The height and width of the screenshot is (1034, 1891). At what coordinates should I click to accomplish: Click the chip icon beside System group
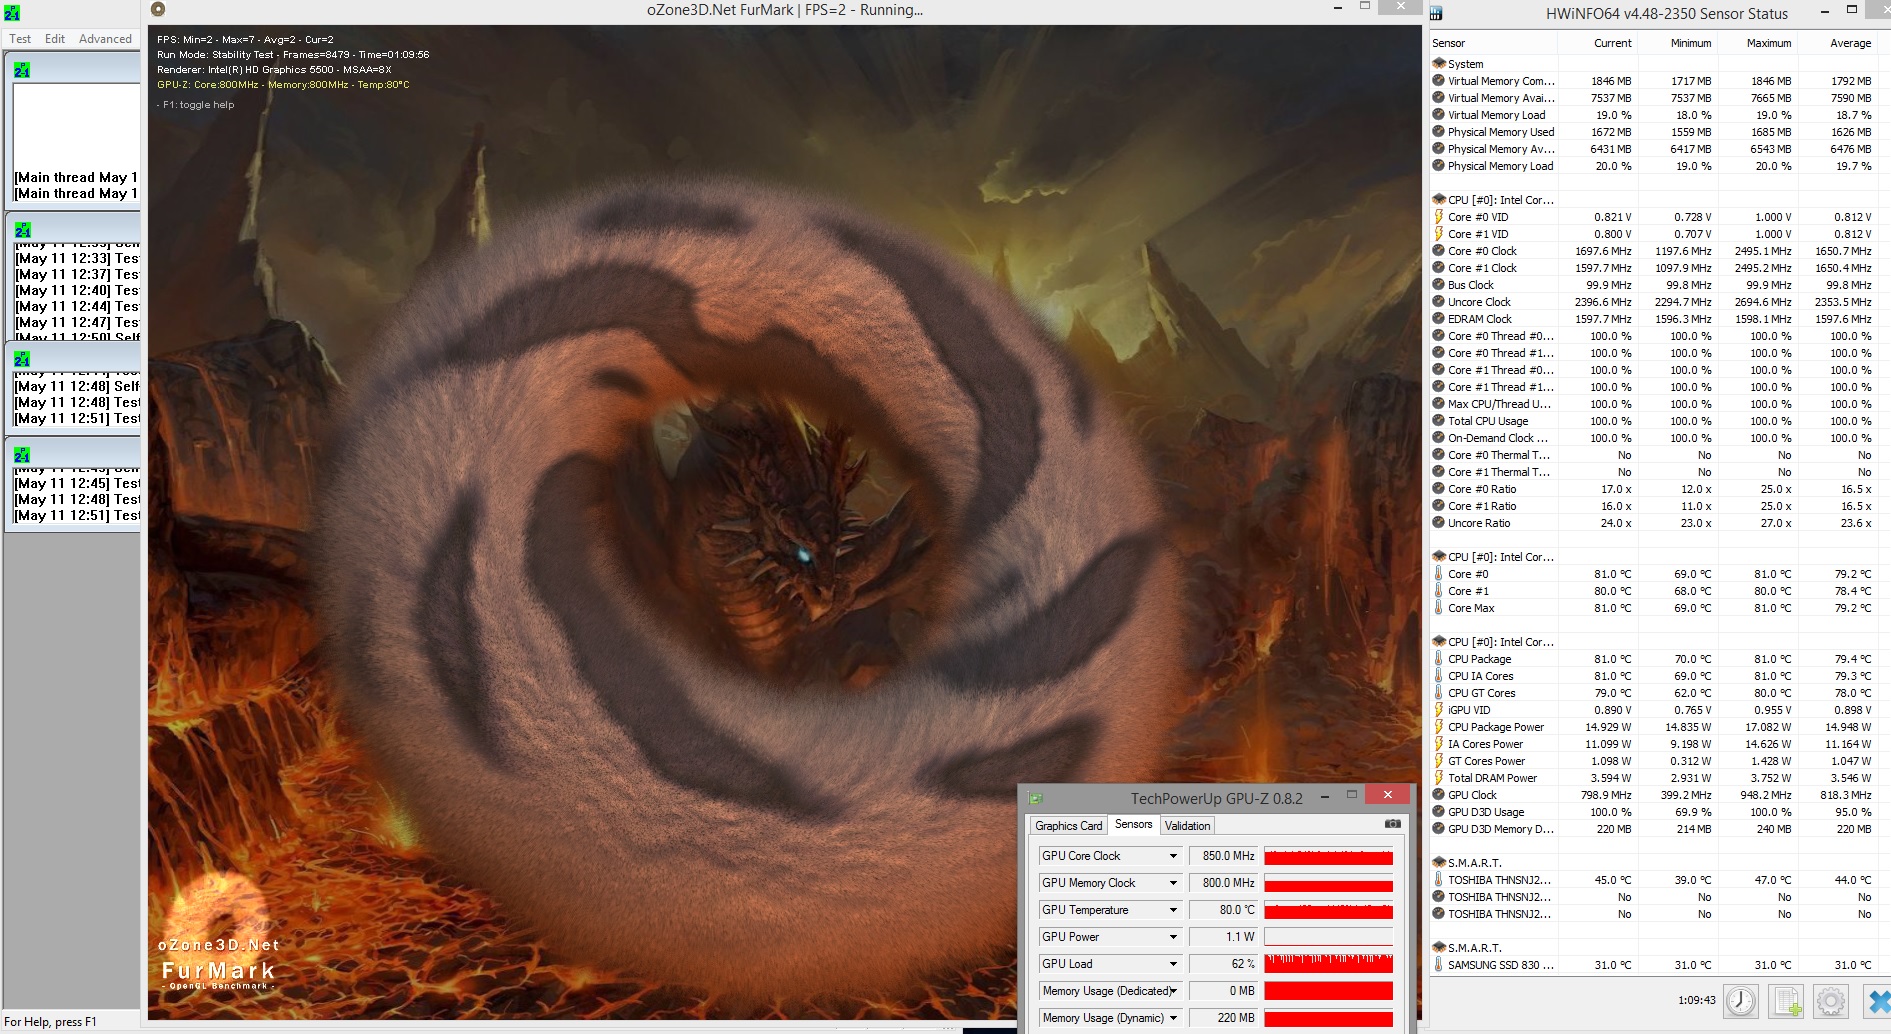pos(1439,63)
